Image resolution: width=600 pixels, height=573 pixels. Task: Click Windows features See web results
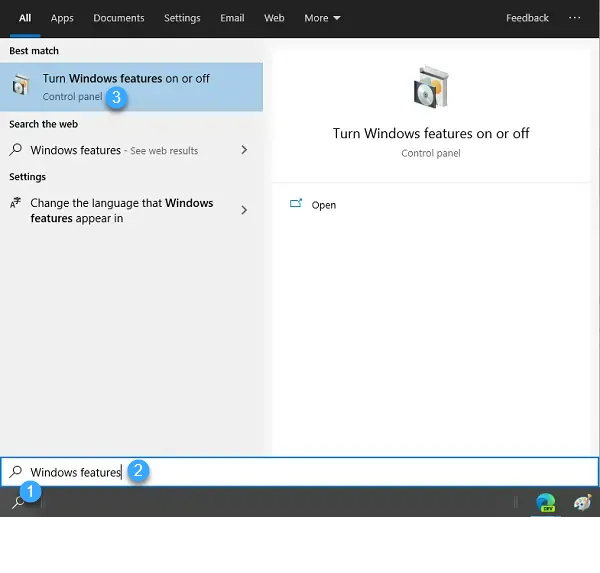(114, 150)
